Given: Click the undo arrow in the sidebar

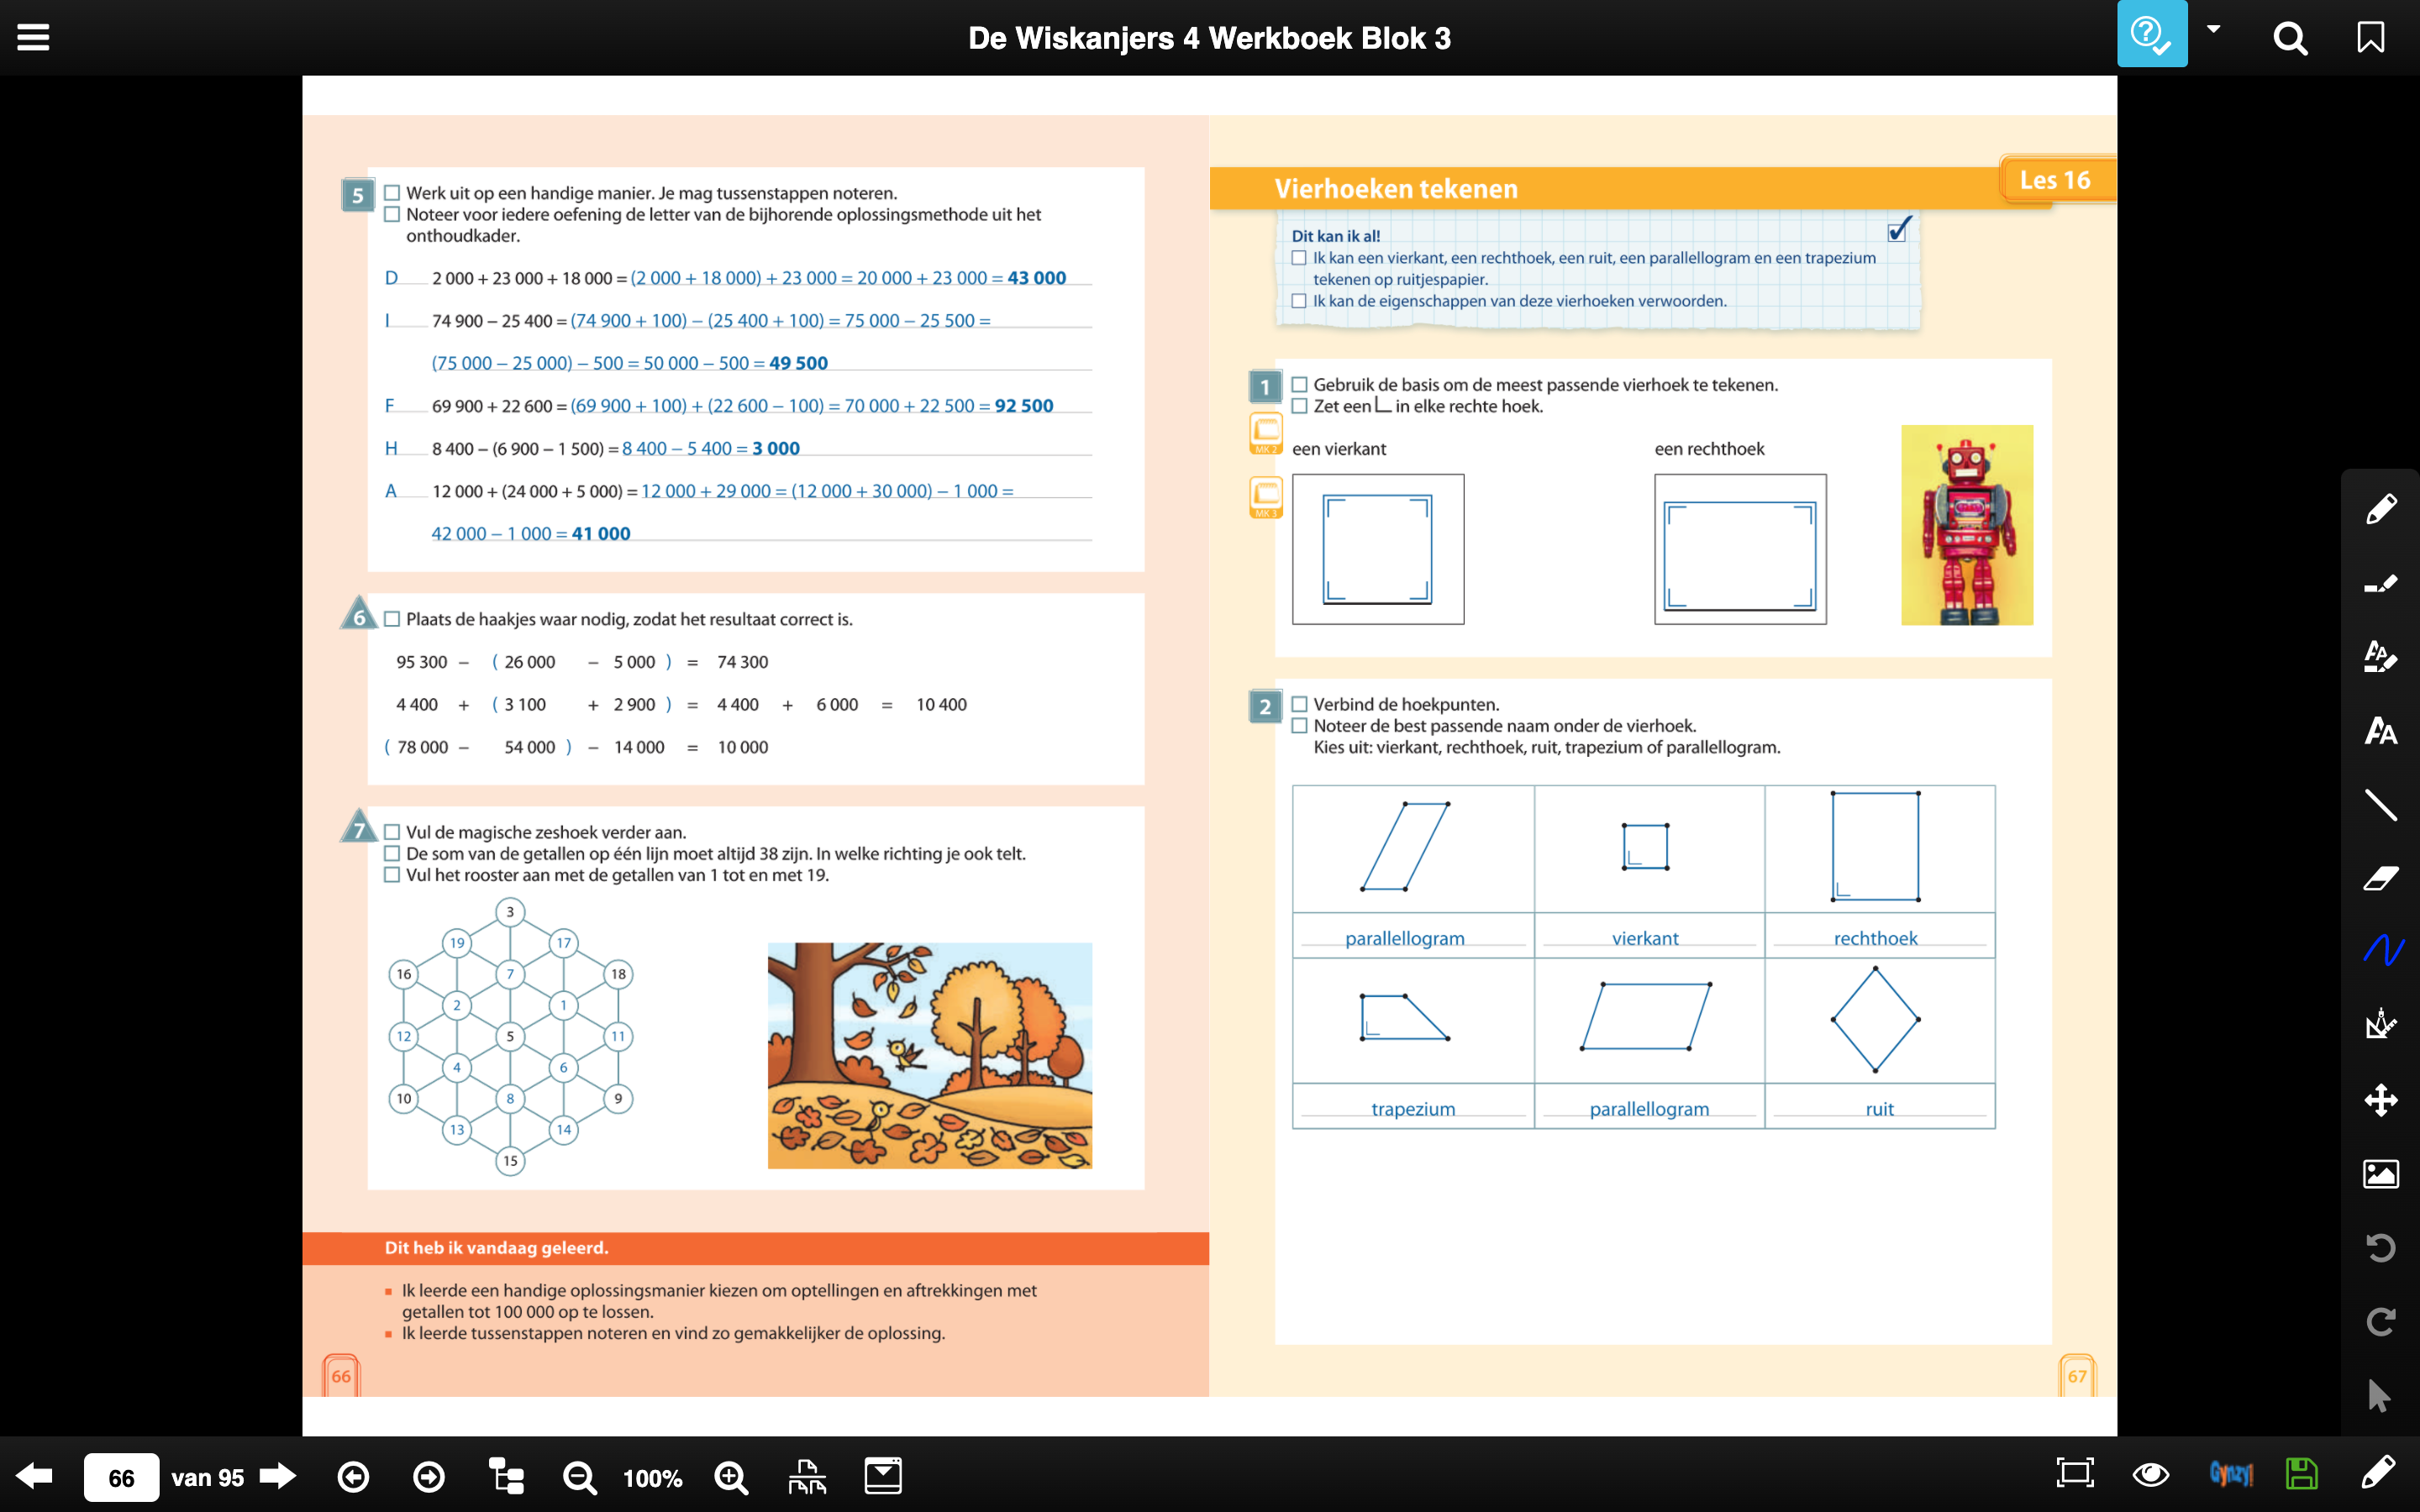Looking at the screenshot, I should (2380, 1248).
